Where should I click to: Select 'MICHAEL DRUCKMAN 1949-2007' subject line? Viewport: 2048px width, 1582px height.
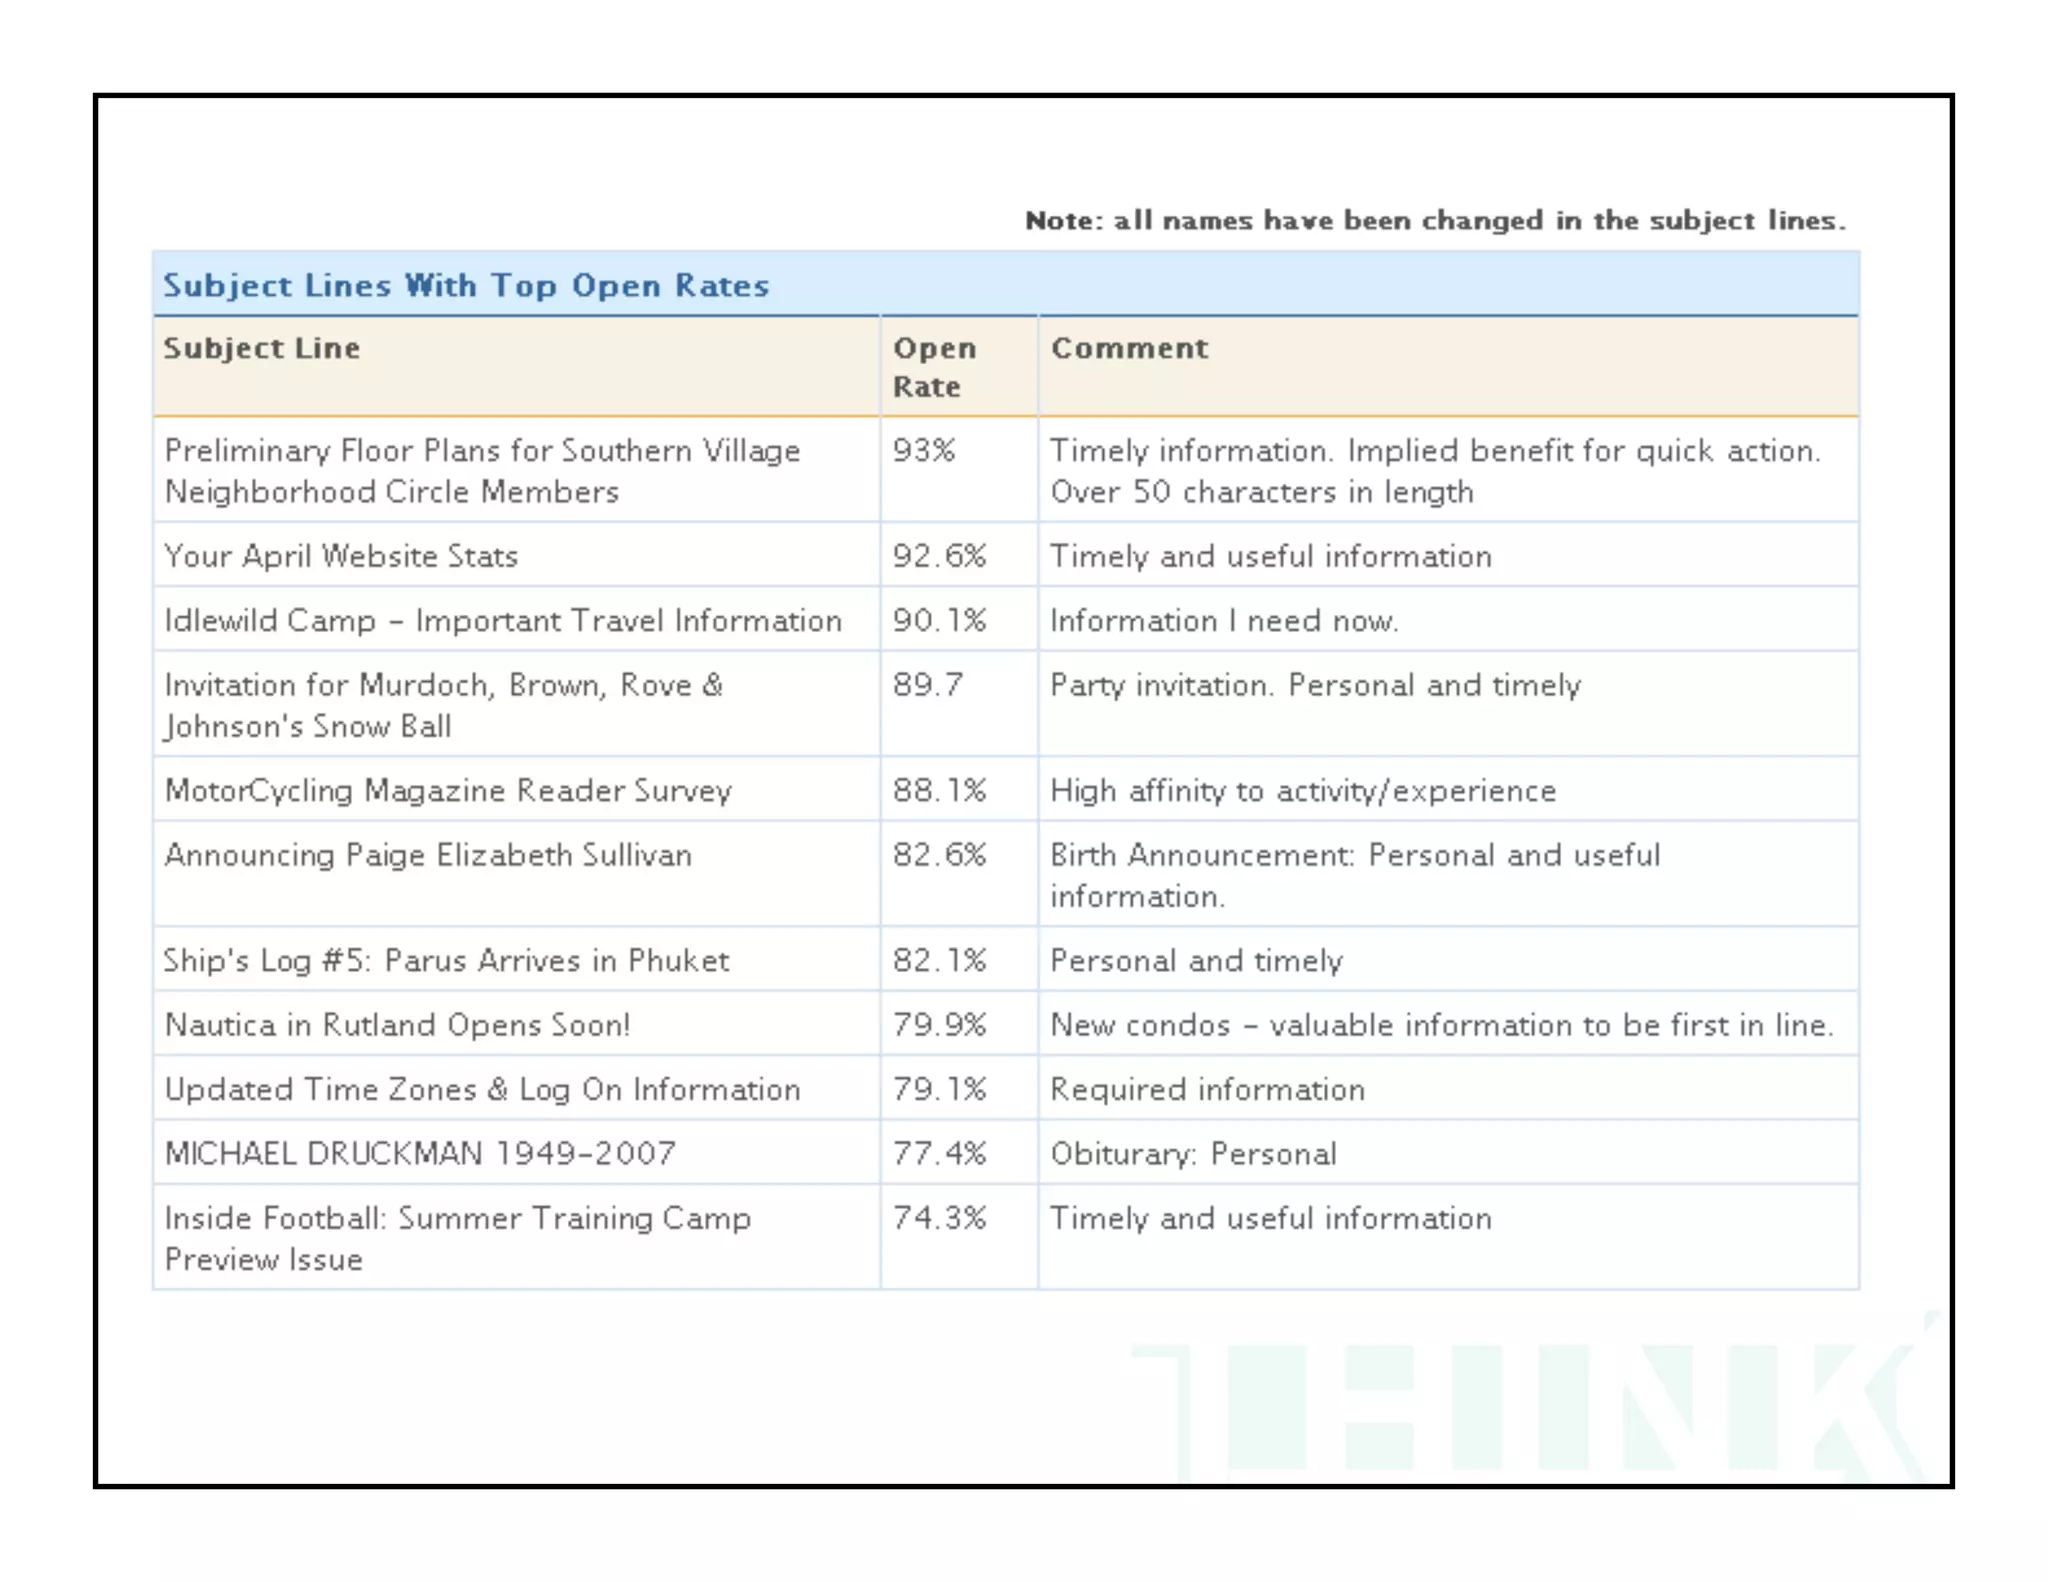tap(420, 1154)
